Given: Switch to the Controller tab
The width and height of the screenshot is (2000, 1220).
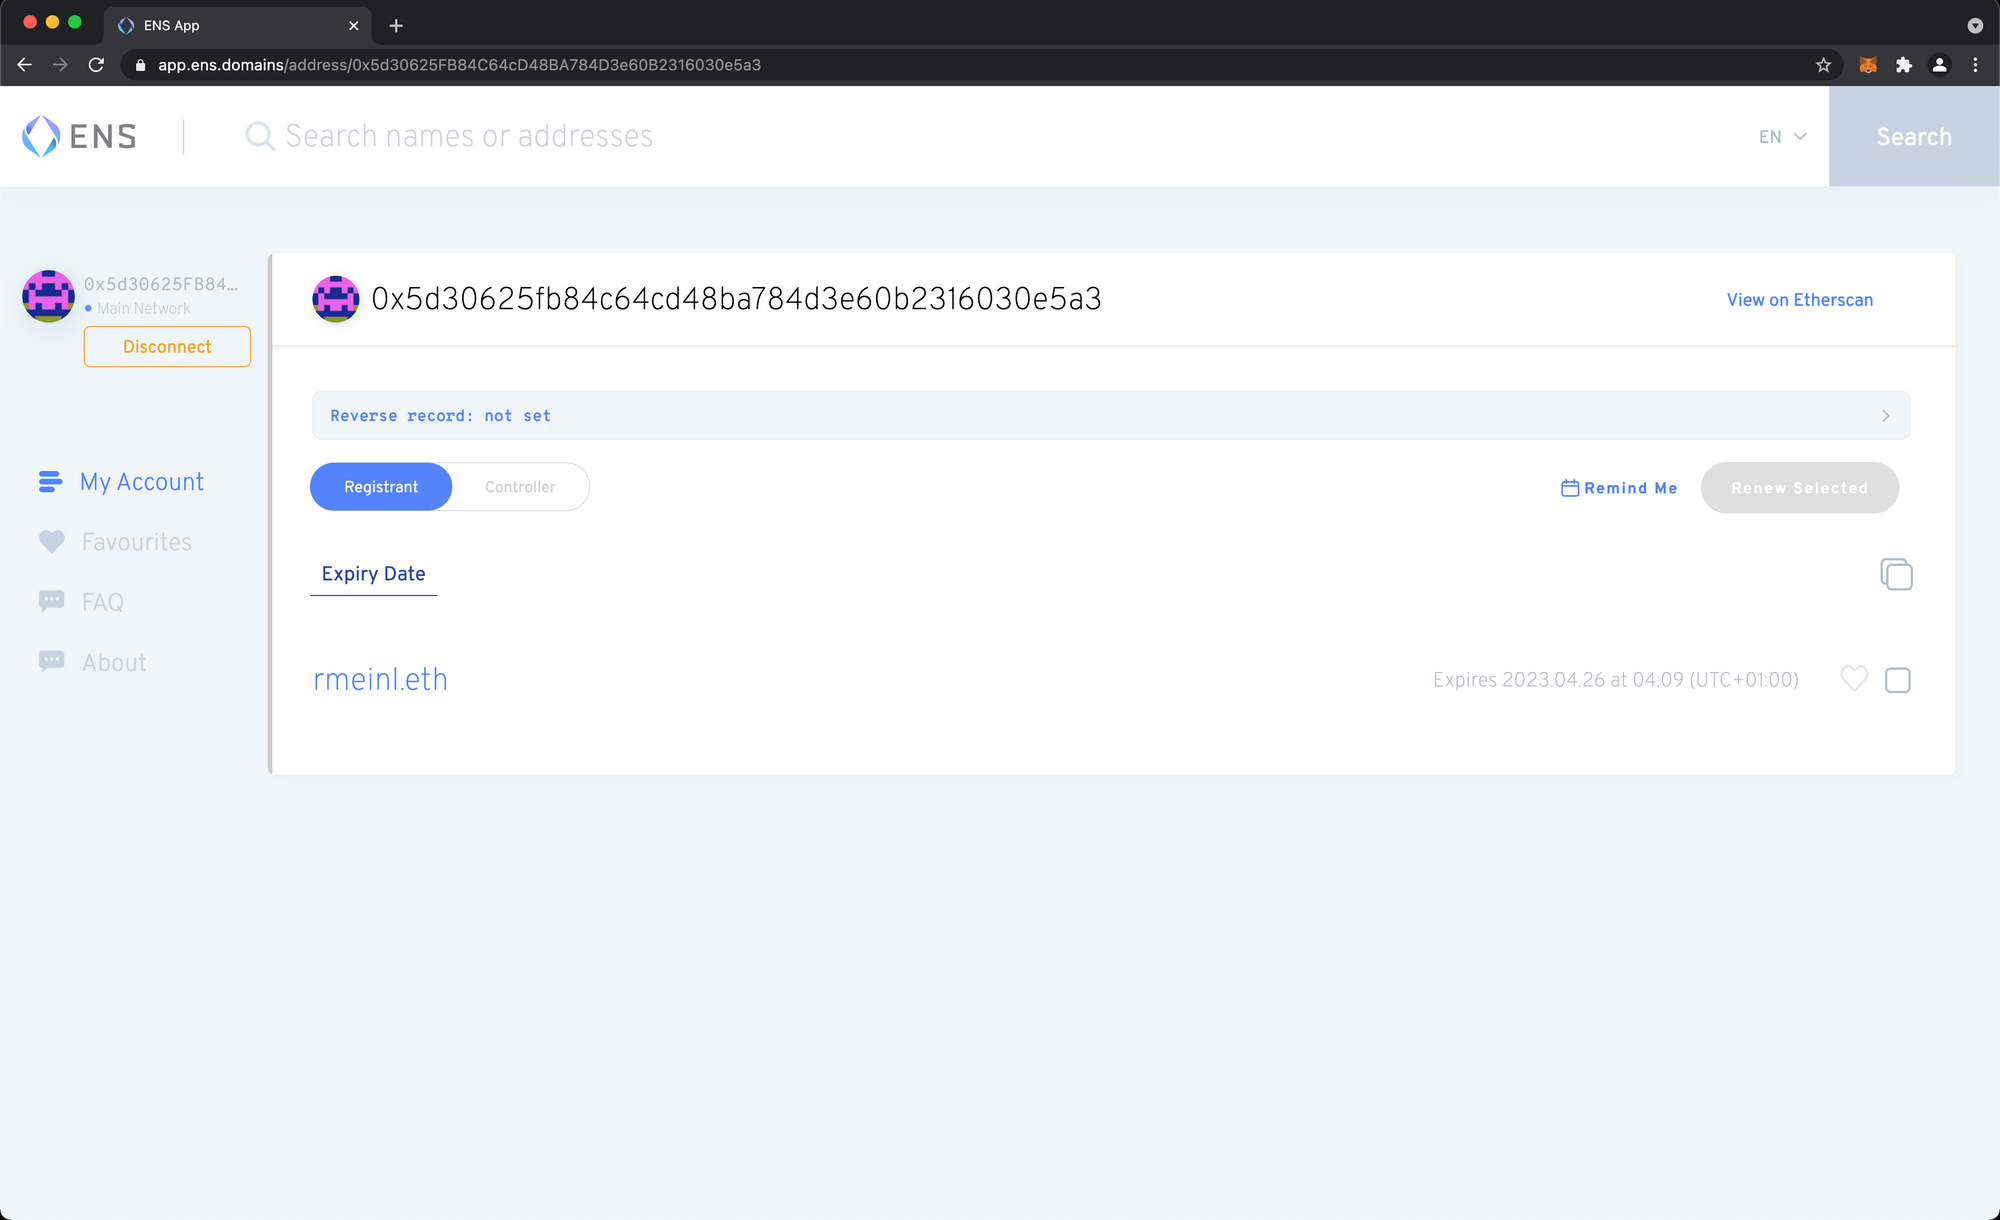Looking at the screenshot, I should (x=520, y=487).
